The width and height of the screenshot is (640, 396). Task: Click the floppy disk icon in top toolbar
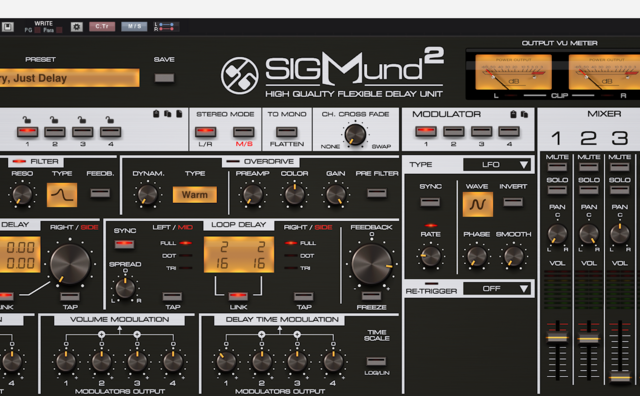point(8,27)
